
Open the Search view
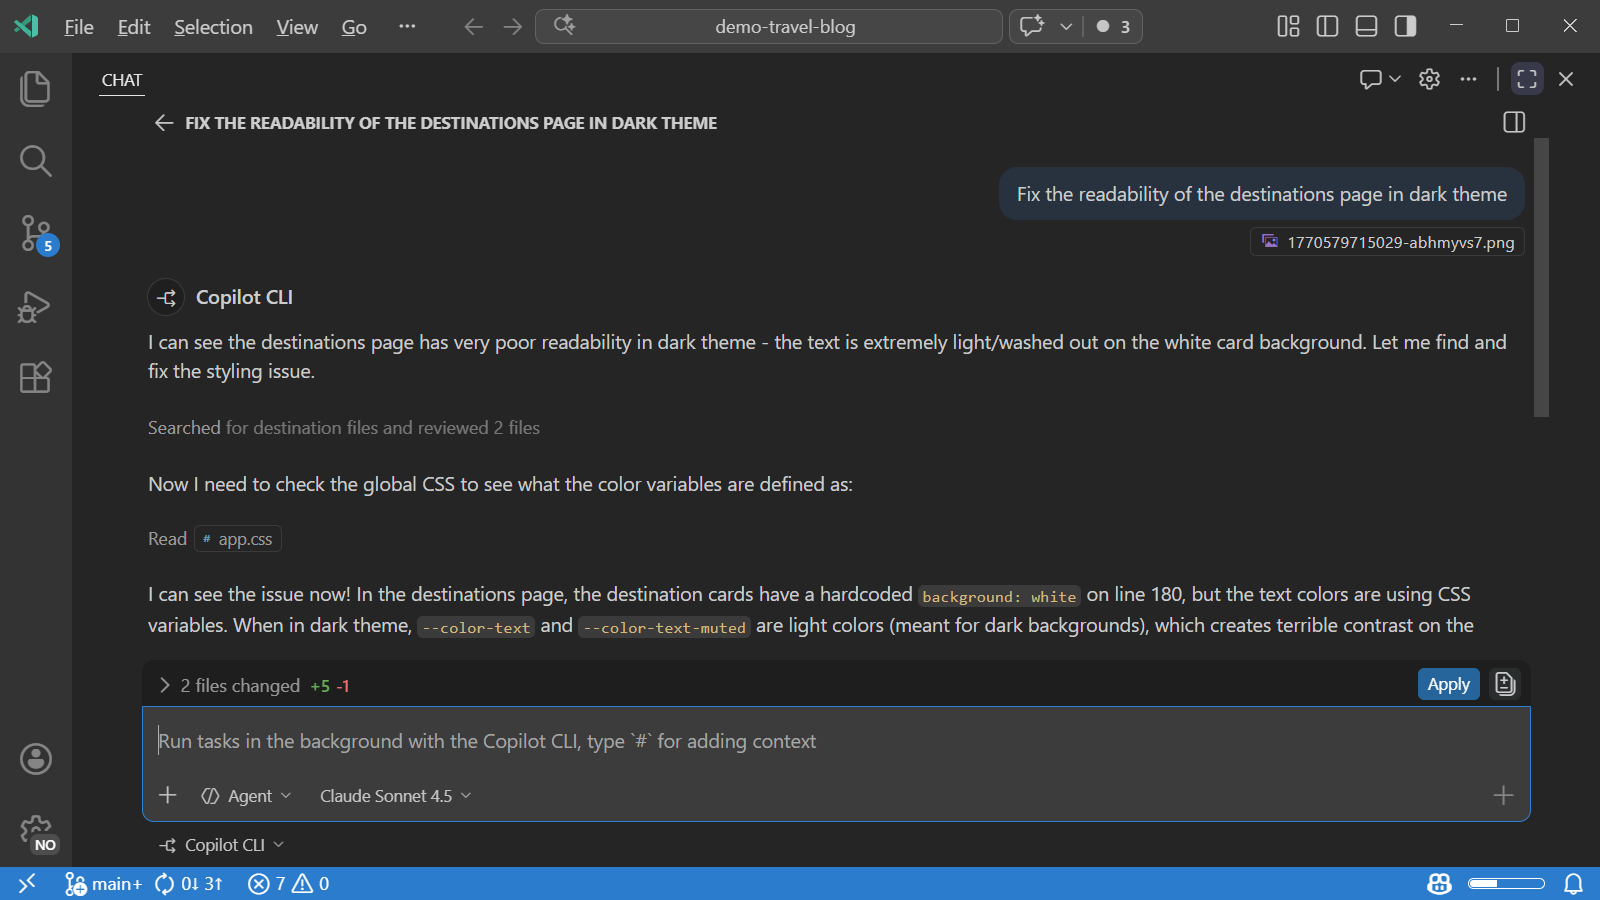tap(35, 160)
